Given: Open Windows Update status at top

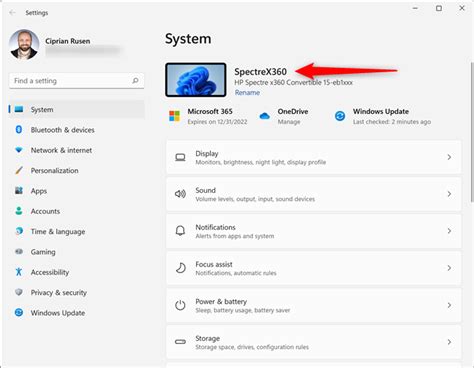Looking at the screenshot, I should 382,116.
